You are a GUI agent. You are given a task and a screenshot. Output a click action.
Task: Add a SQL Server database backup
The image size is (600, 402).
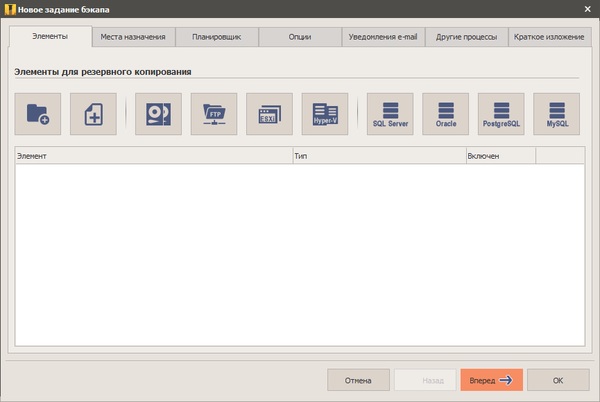[391, 114]
